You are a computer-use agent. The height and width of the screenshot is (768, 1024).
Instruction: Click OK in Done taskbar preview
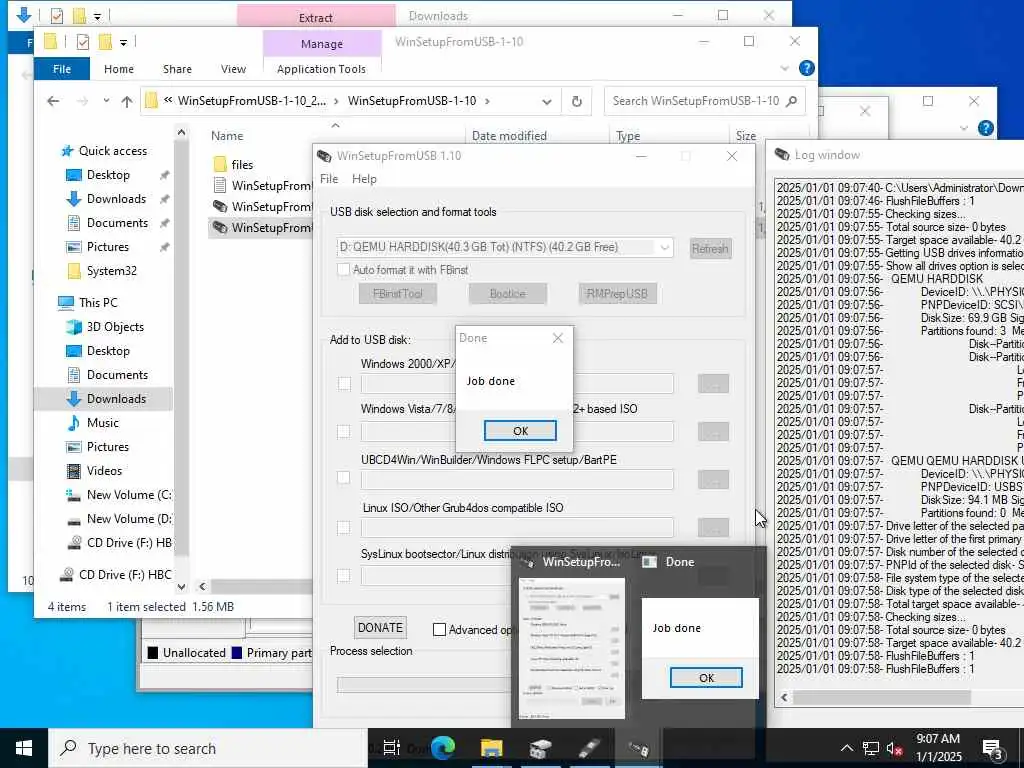tap(706, 678)
